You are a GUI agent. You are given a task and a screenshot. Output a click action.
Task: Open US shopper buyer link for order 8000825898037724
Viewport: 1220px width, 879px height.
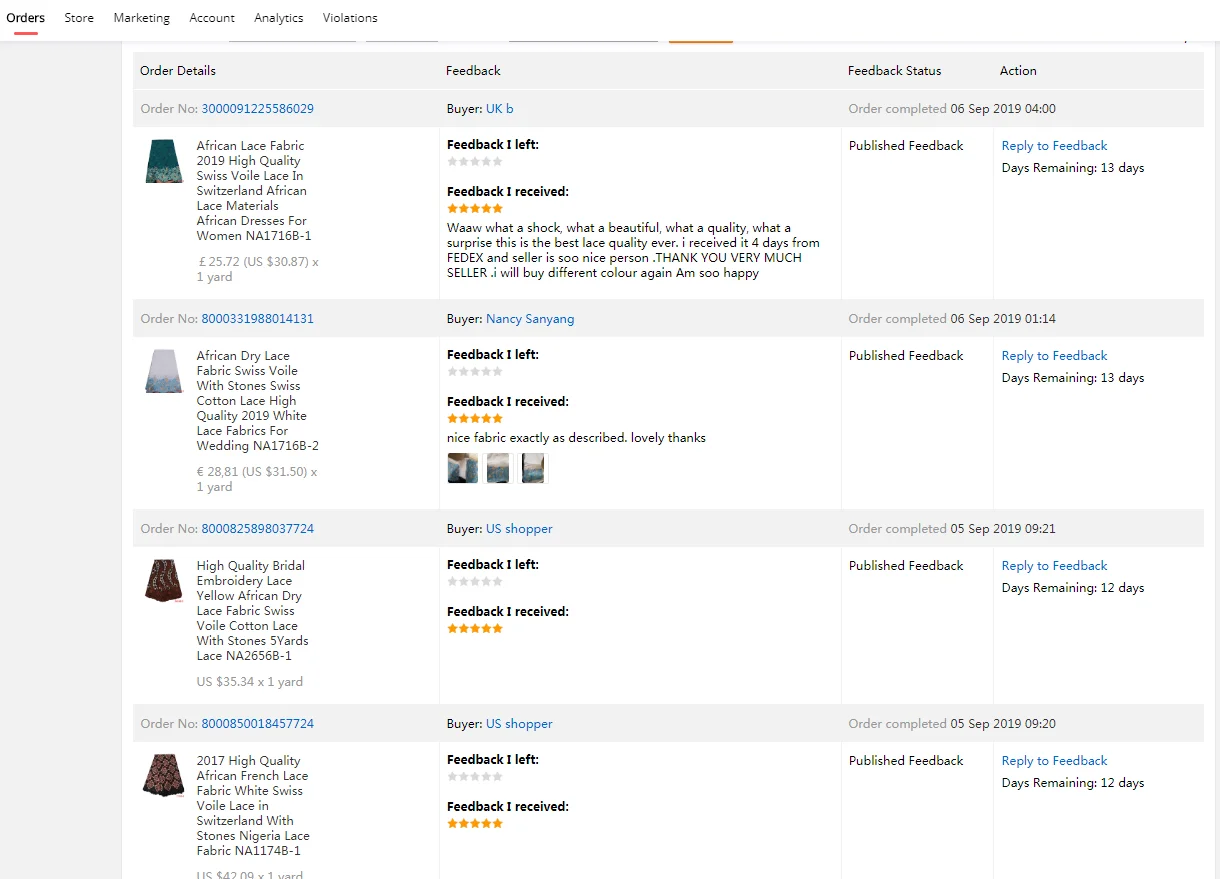coord(519,529)
